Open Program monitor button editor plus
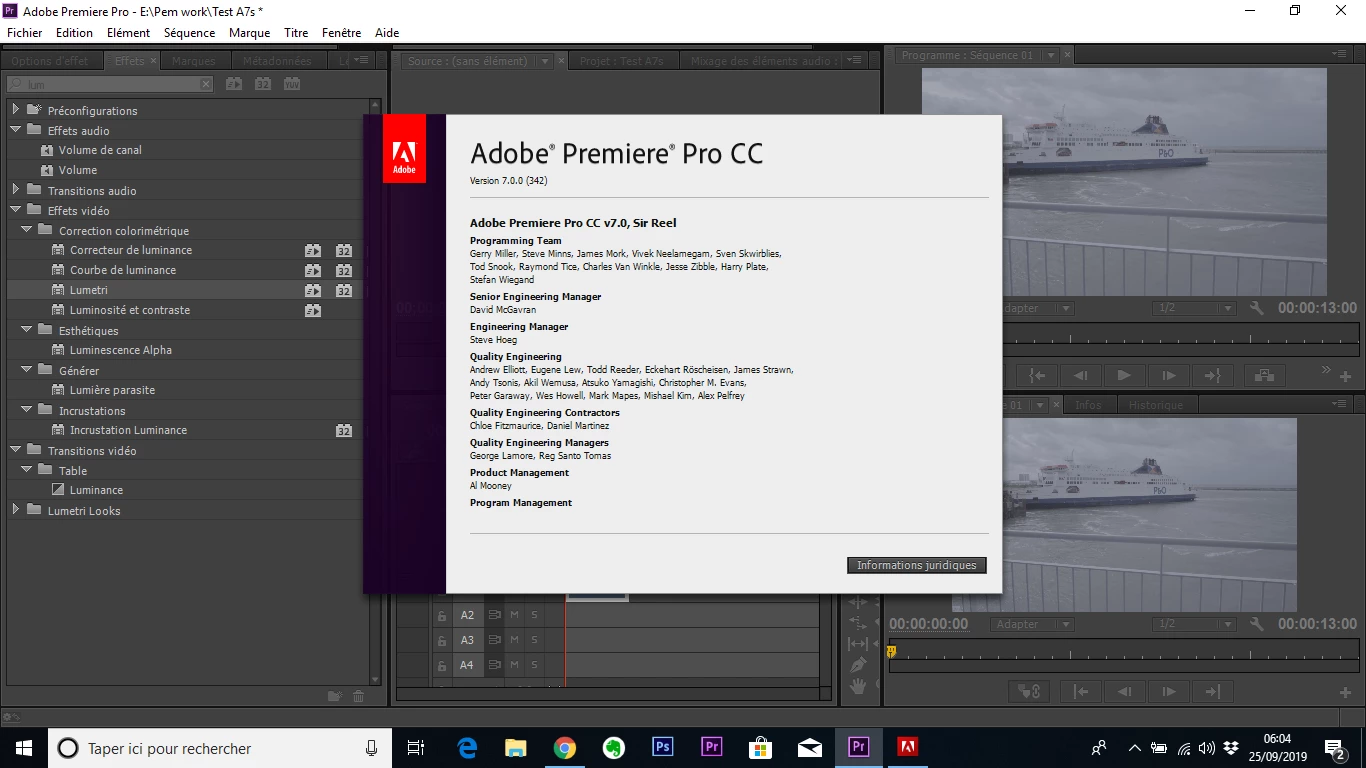The width and height of the screenshot is (1366, 768). [1346, 377]
